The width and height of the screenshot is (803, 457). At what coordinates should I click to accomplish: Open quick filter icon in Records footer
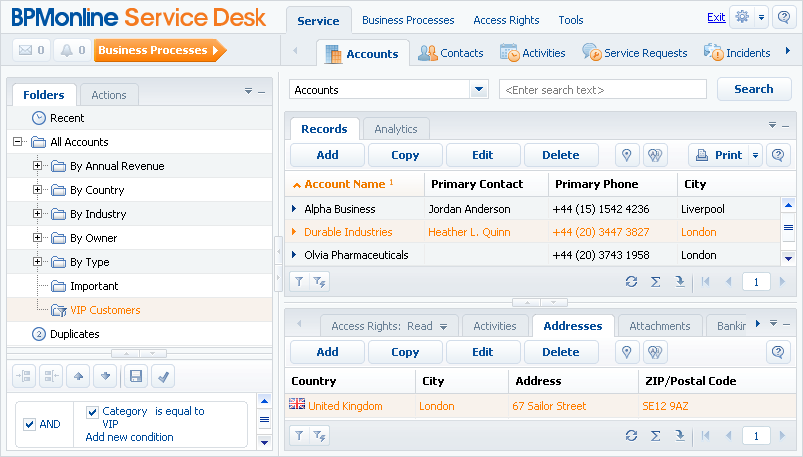click(x=320, y=281)
